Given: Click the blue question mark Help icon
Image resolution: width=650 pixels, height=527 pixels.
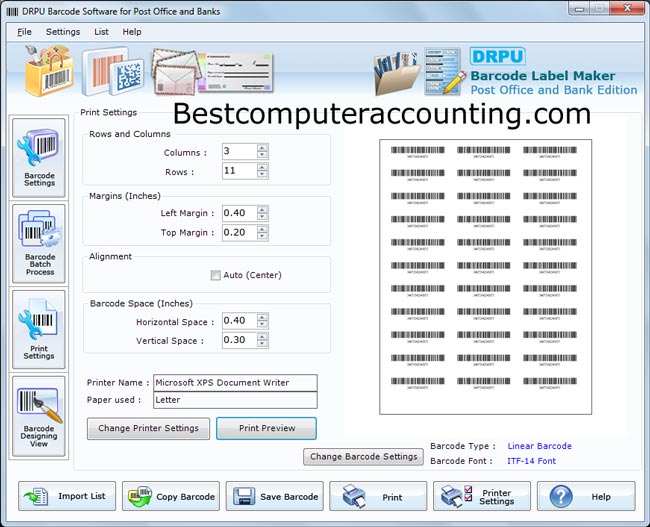Looking at the screenshot, I should [561, 496].
